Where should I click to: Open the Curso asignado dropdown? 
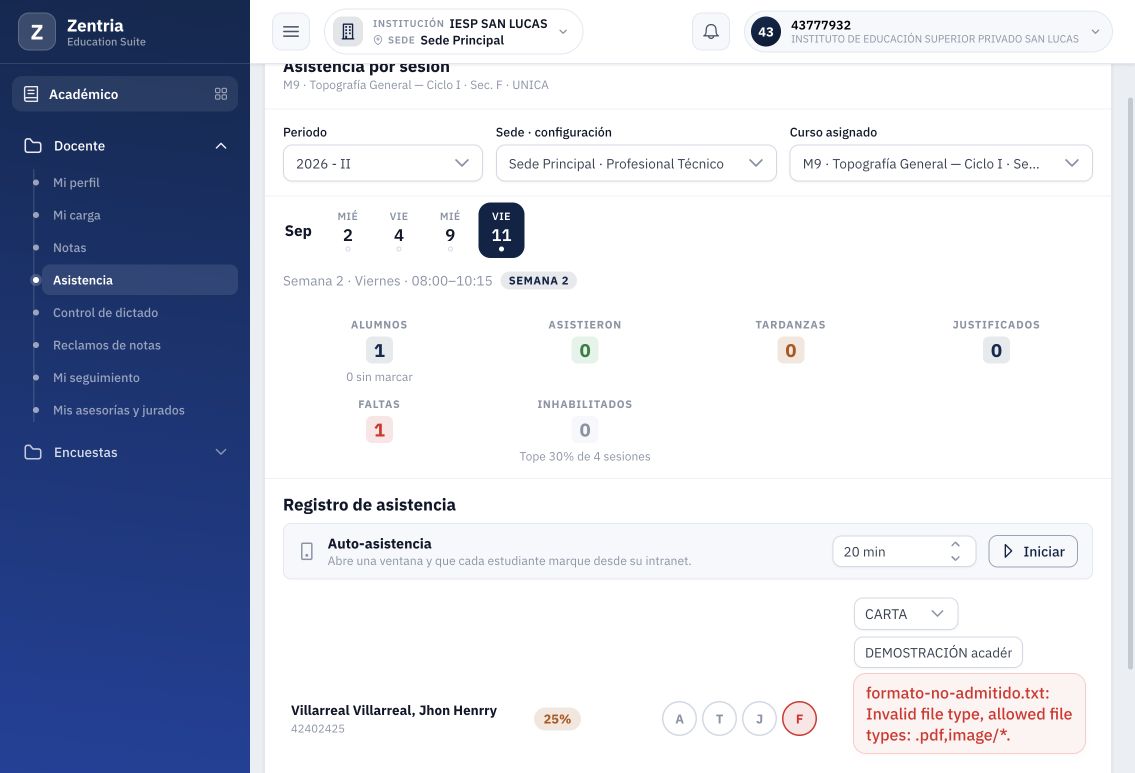click(941, 164)
